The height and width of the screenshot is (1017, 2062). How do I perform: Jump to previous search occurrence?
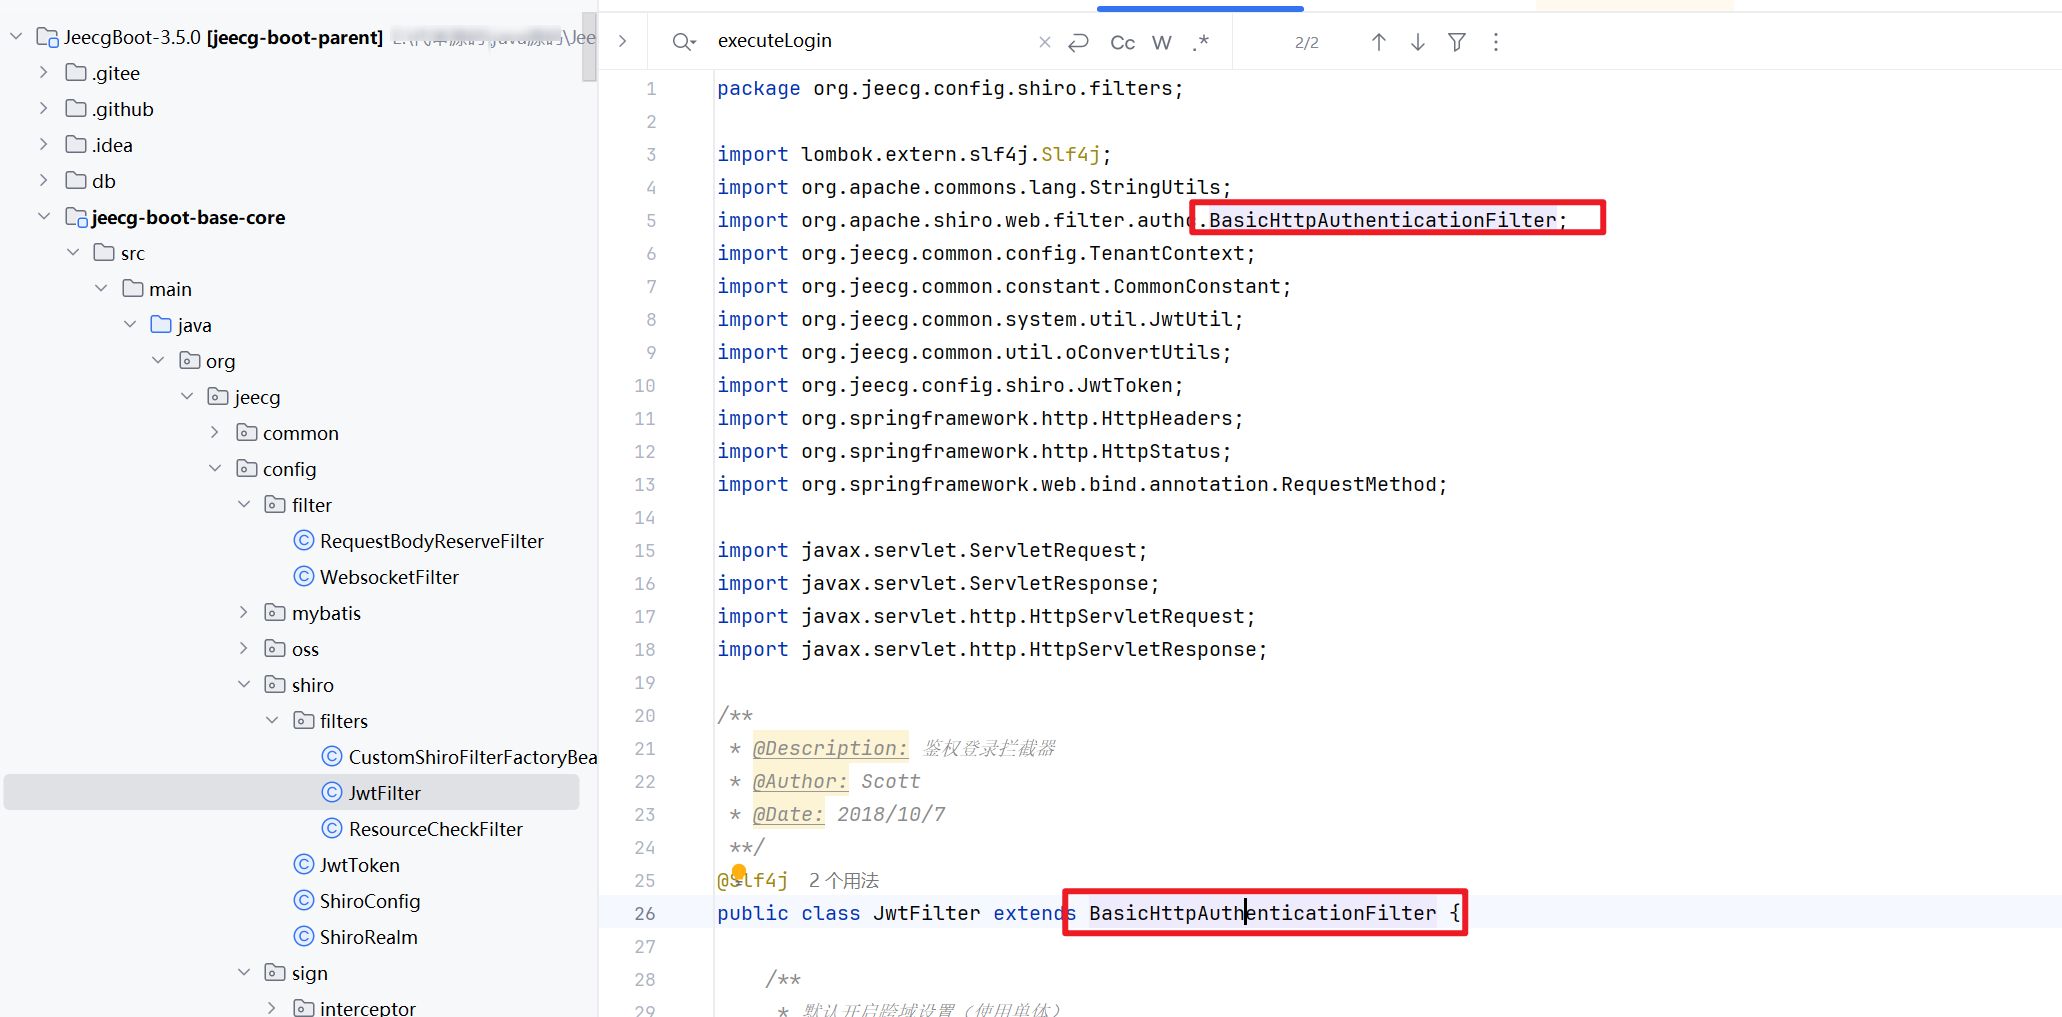tap(1378, 42)
